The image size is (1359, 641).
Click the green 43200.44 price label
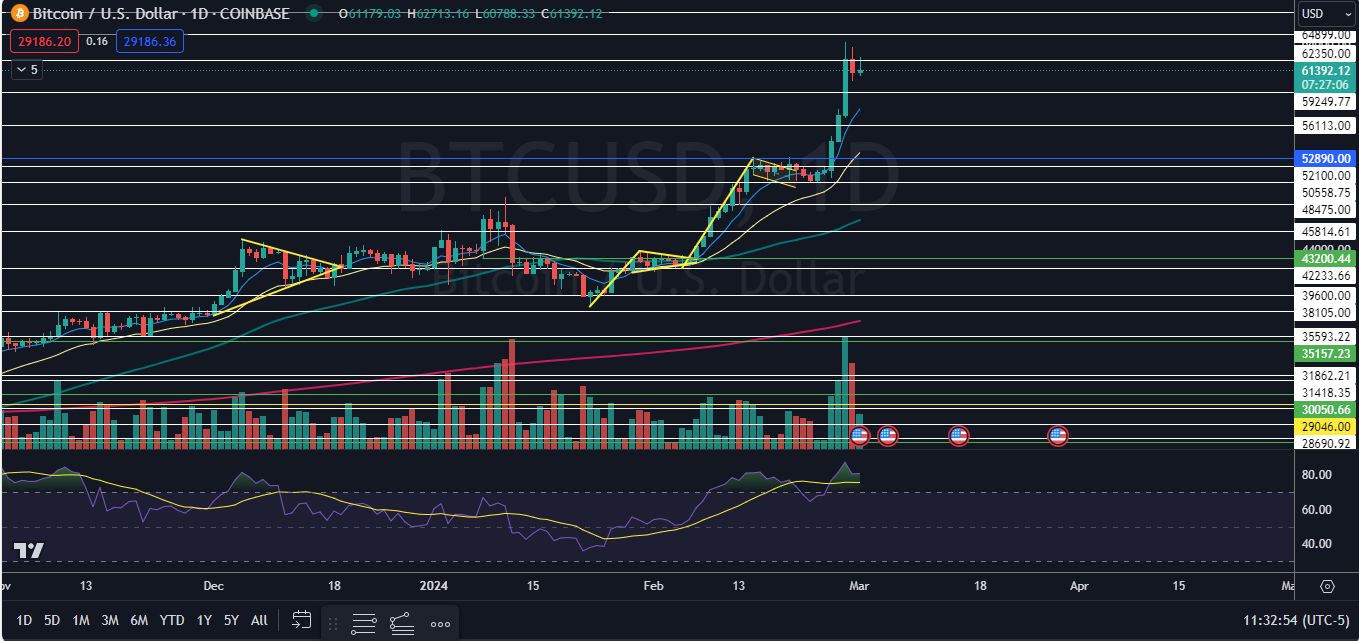point(1326,258)
